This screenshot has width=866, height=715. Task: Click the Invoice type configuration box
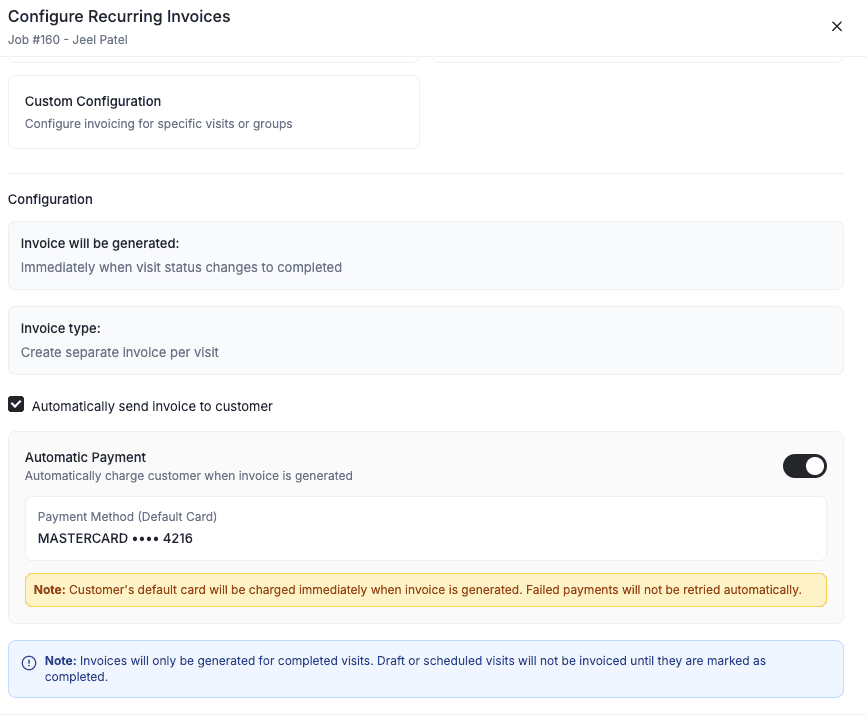pos(426,340)
